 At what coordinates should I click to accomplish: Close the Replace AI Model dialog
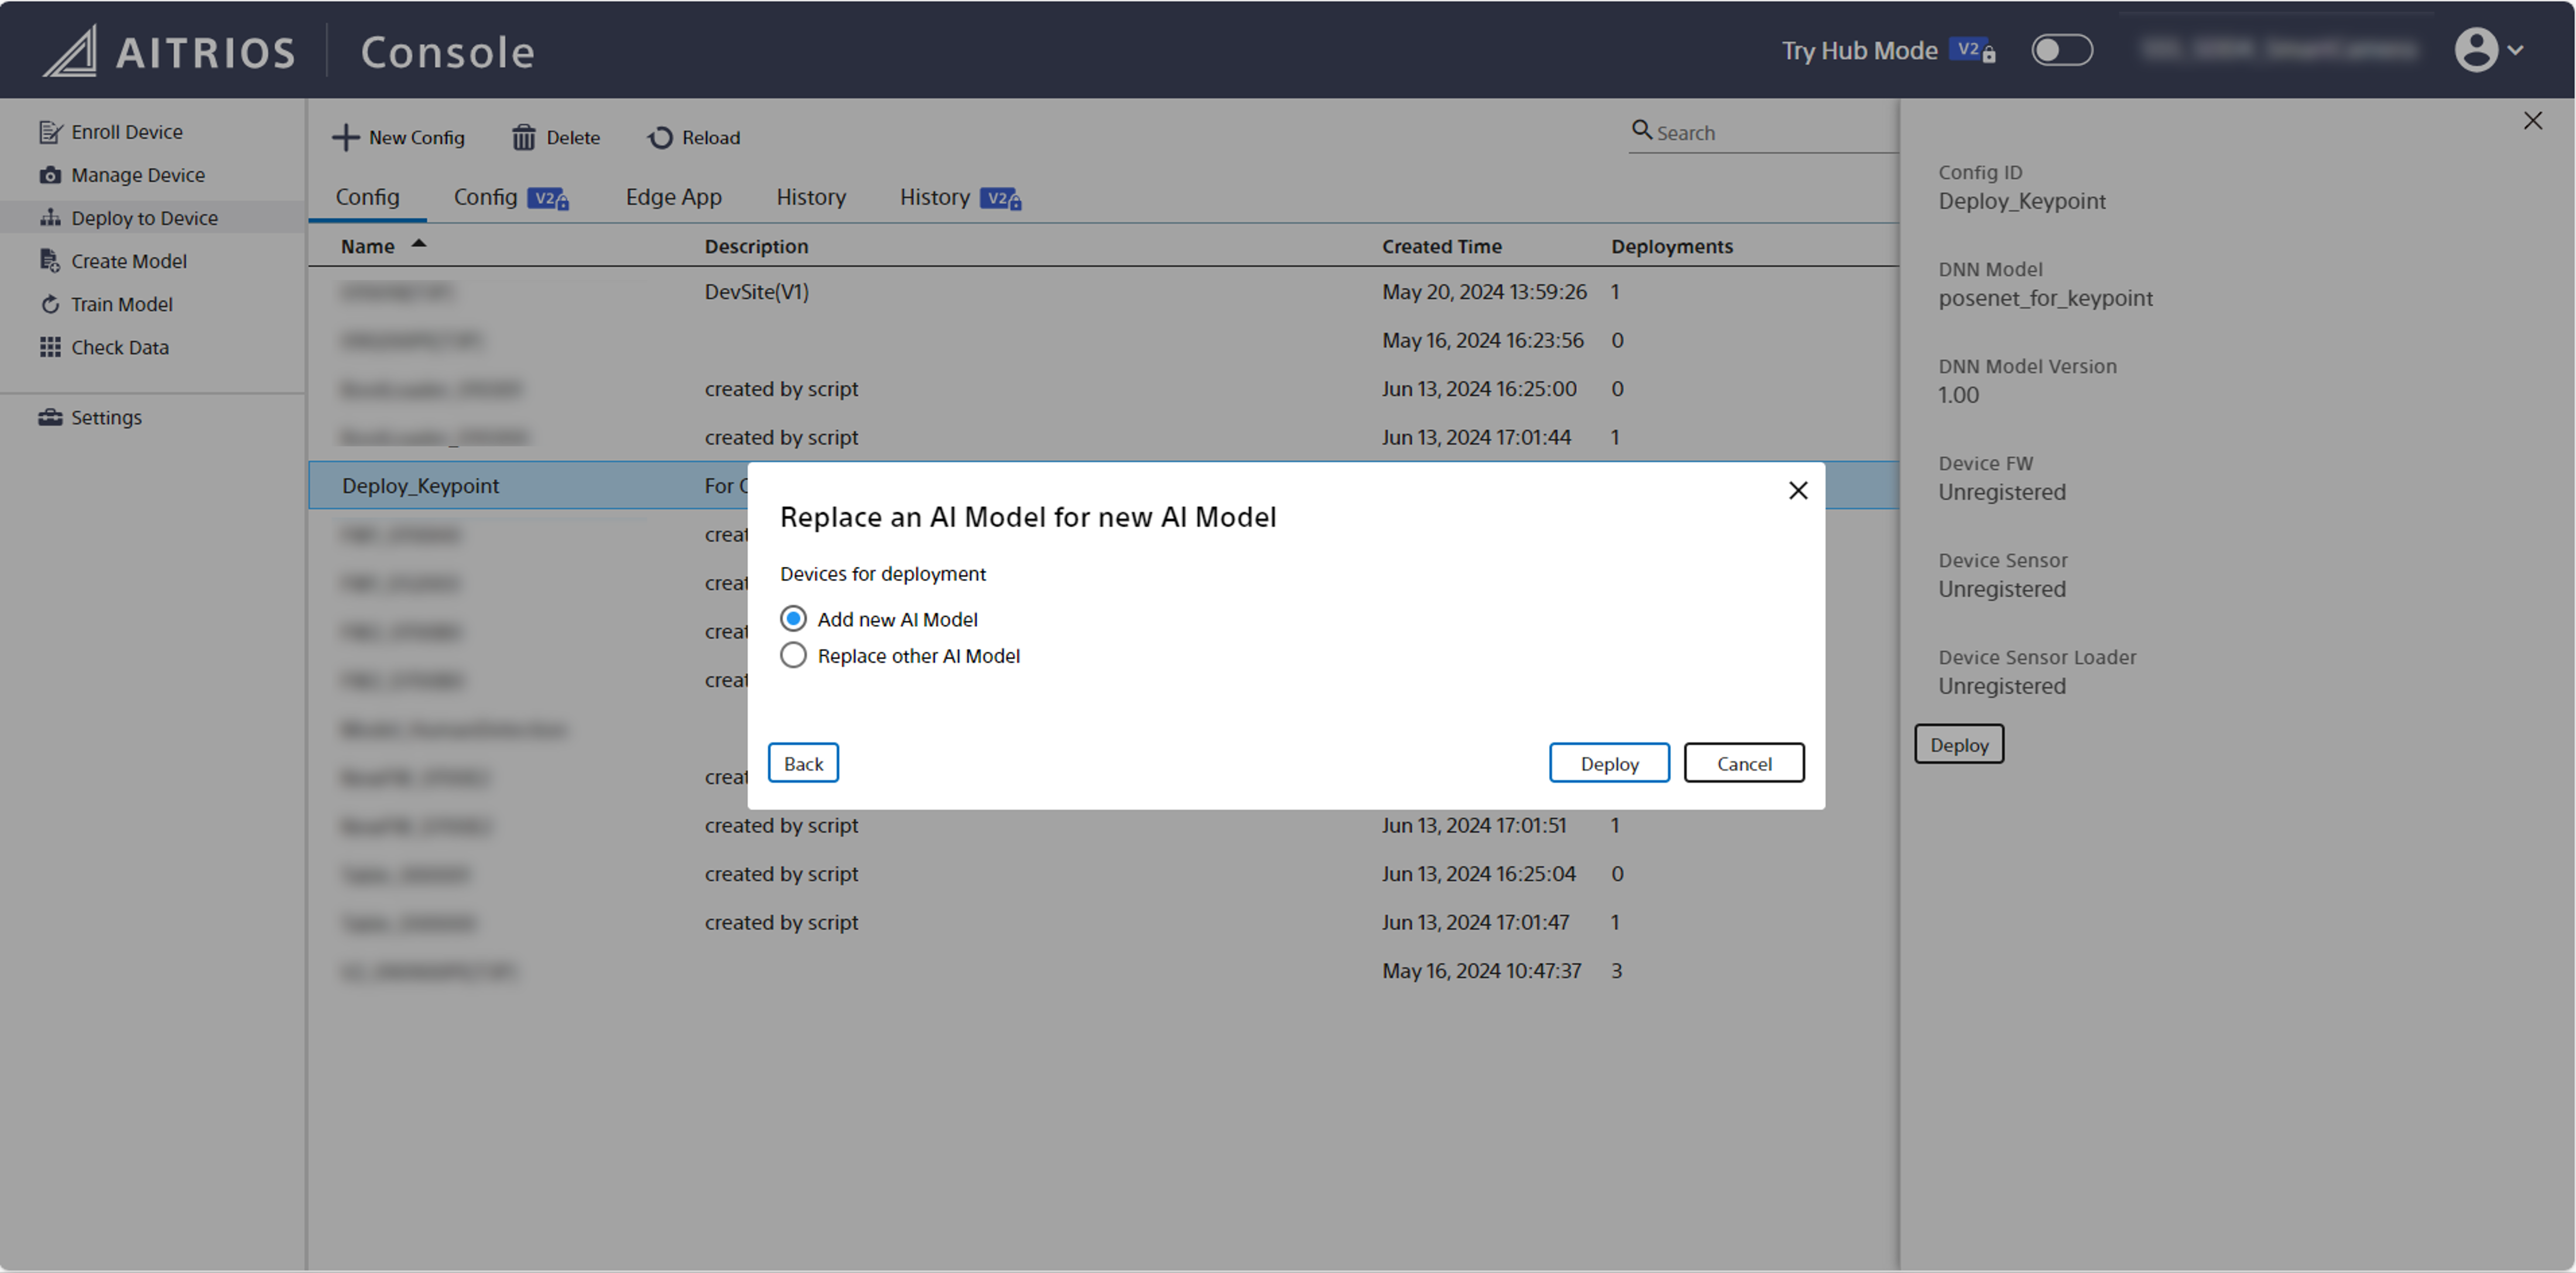pyautogui.click(x=1798, y=490)
